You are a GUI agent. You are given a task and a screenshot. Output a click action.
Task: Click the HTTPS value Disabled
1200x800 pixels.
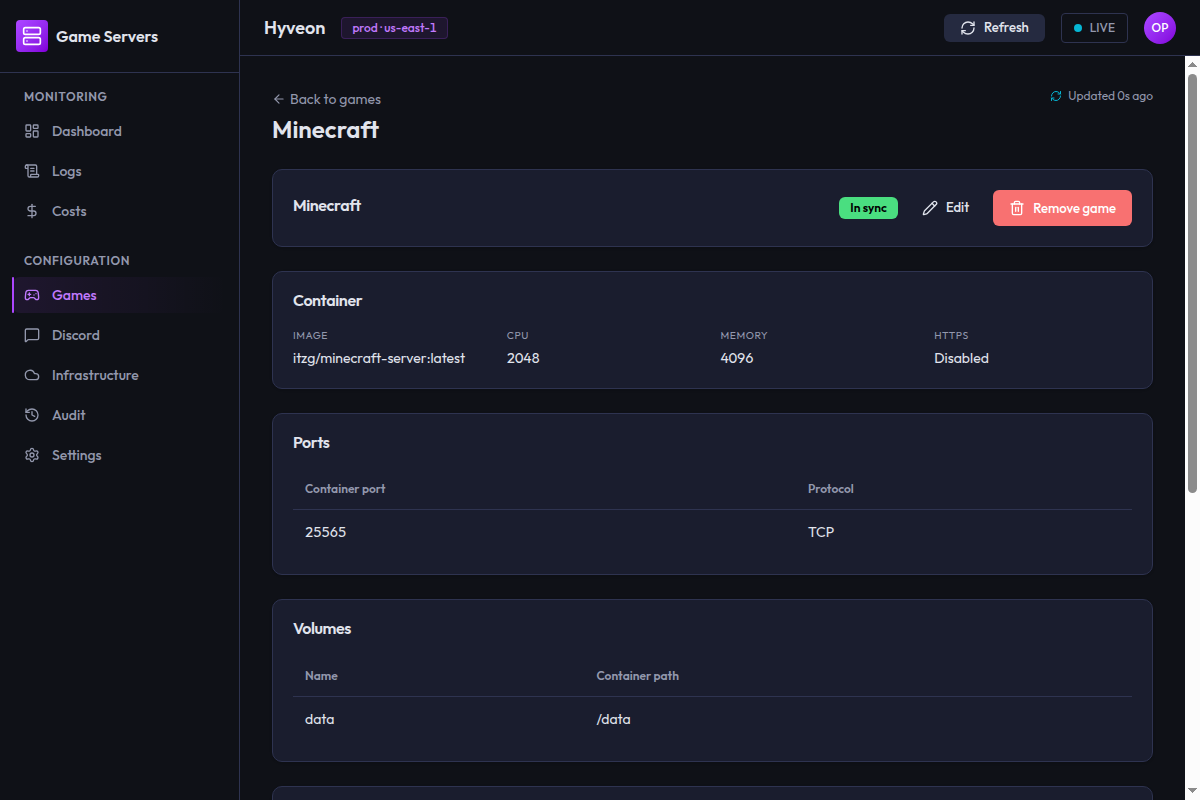[961, 358]
